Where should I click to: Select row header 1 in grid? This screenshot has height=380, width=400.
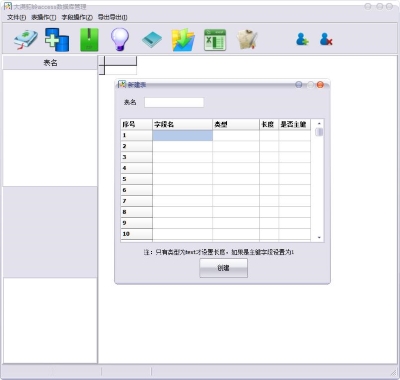(136, 135)
